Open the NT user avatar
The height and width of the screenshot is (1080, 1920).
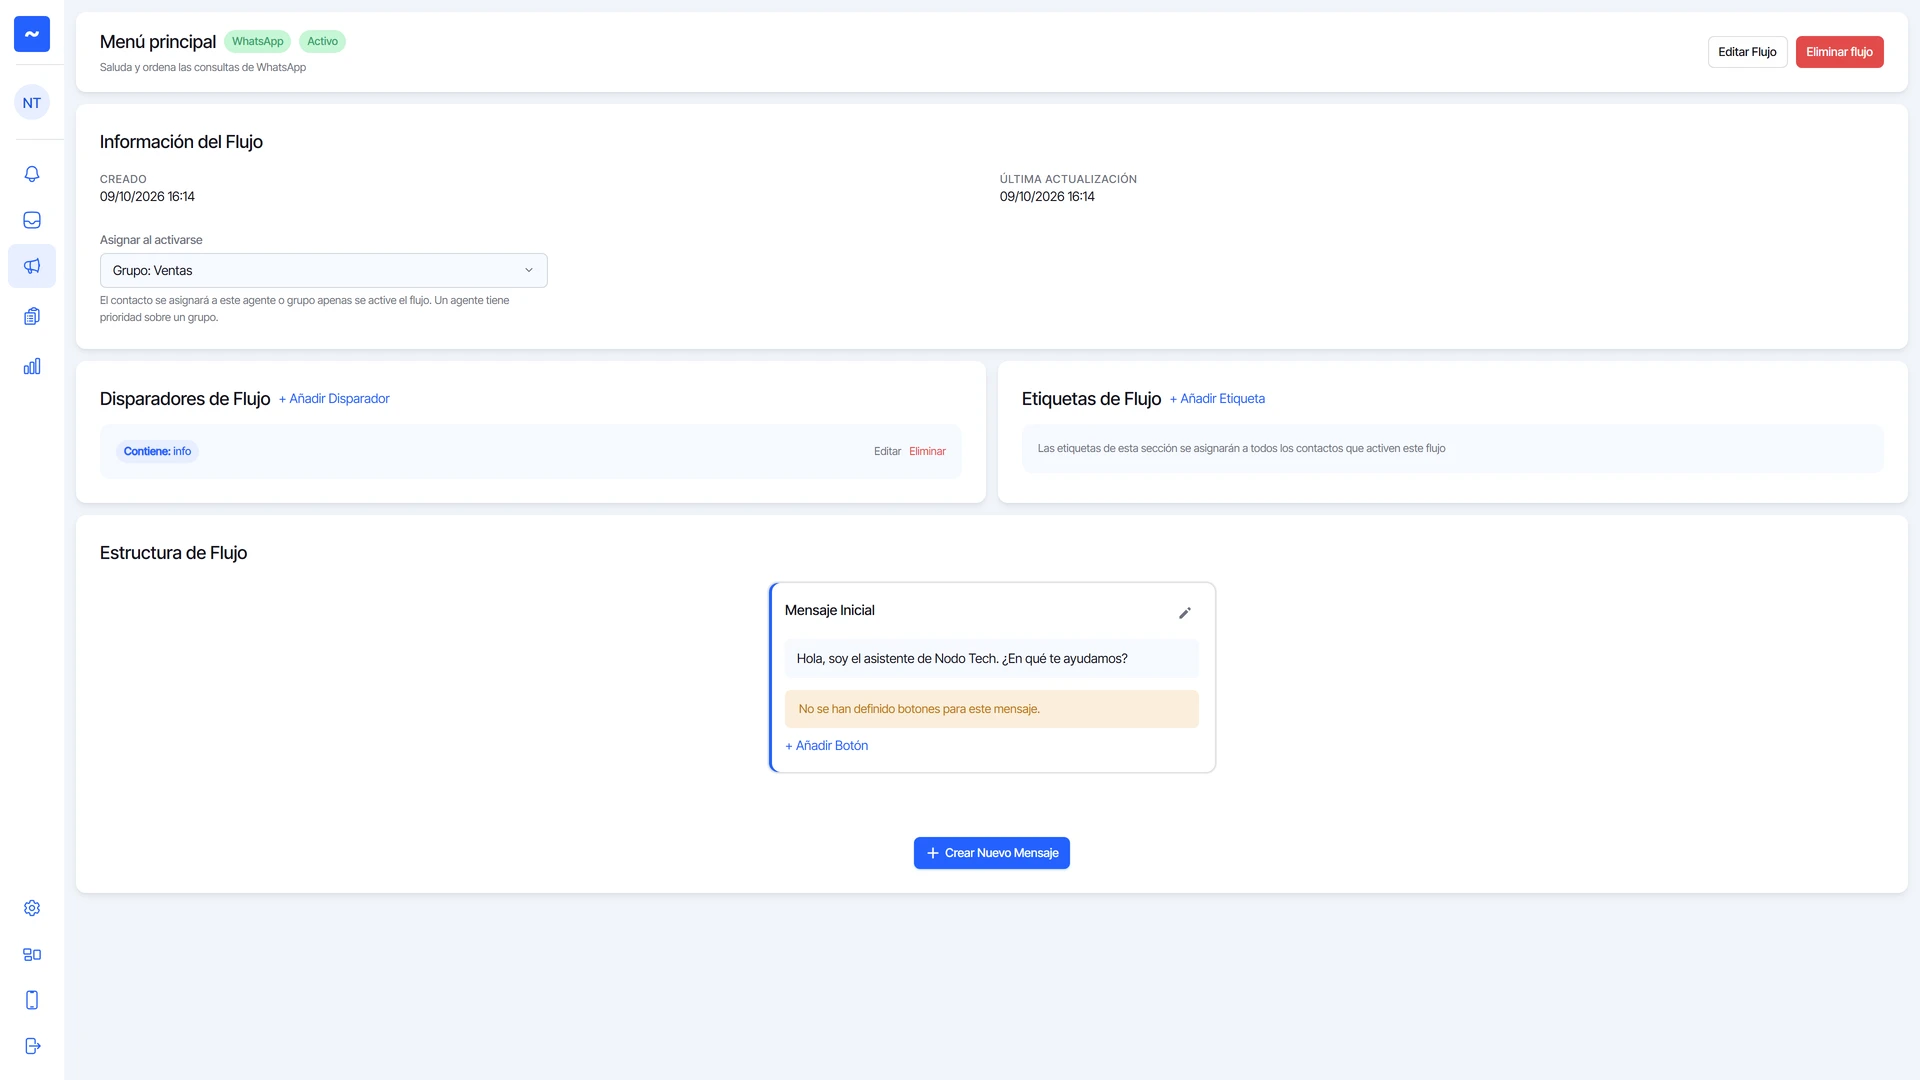coord(32,102)
